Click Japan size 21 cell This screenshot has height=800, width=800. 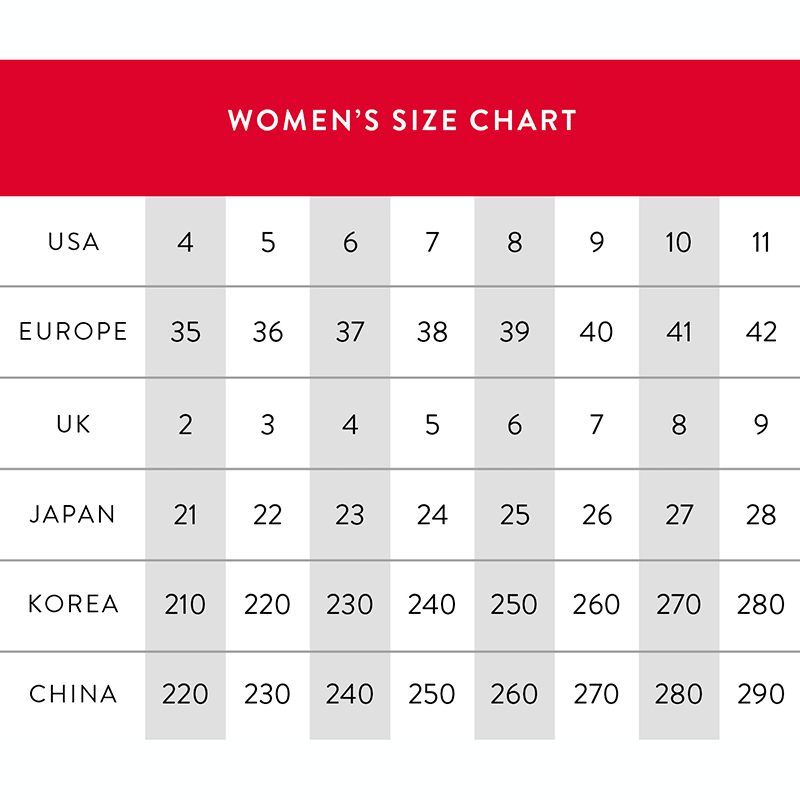click(x=185, y=514)
